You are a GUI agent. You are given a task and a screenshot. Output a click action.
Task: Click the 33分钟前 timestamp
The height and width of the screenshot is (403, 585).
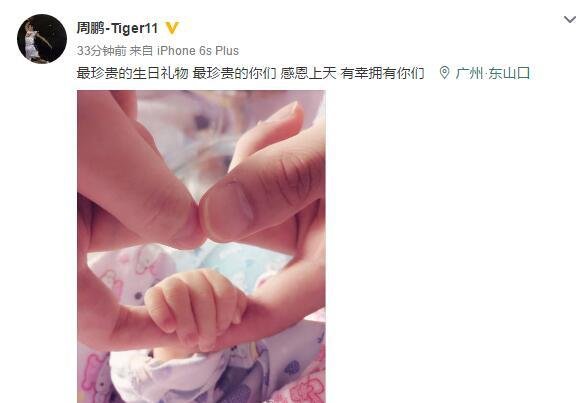(101, 51)
